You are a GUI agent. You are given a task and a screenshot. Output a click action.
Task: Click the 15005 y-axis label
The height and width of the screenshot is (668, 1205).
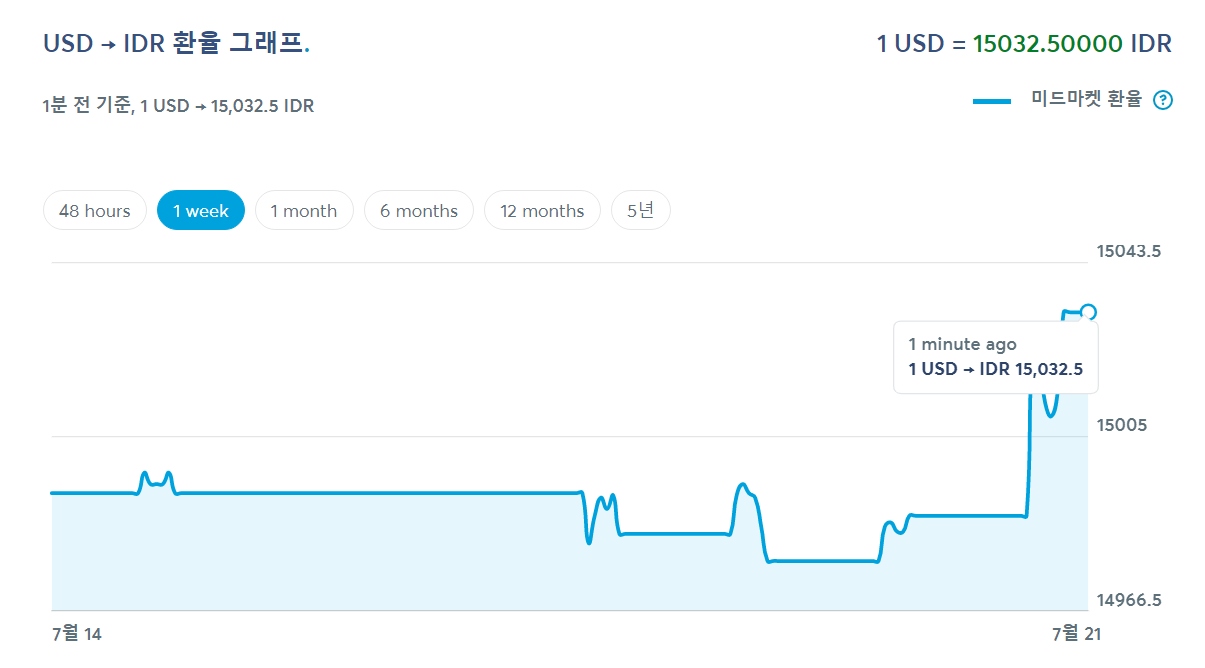[1121, 425]
